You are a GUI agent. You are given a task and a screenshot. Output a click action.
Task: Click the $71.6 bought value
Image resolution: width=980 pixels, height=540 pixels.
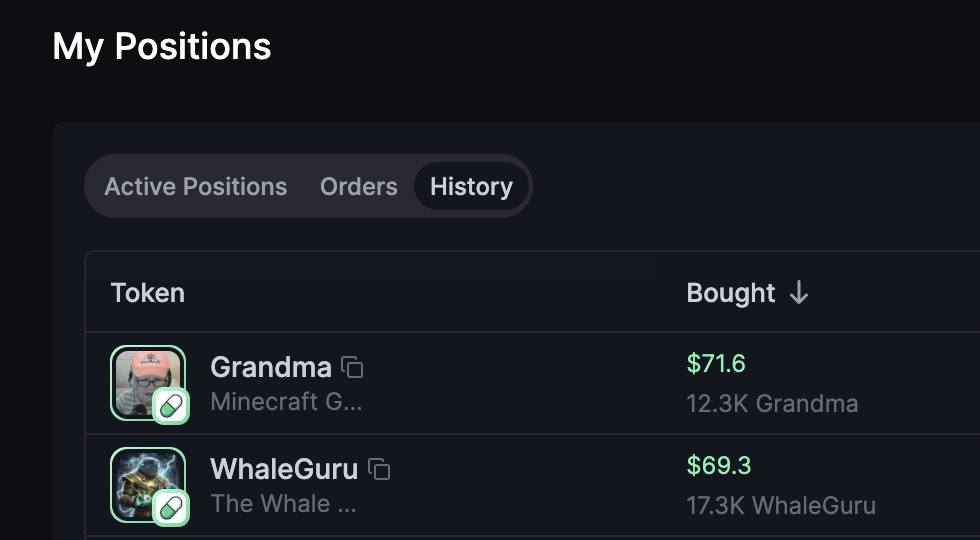click(716, 363)
